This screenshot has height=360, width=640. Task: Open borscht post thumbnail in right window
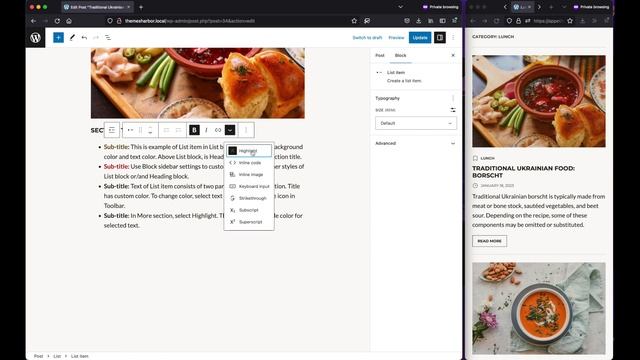pos(539,101)
